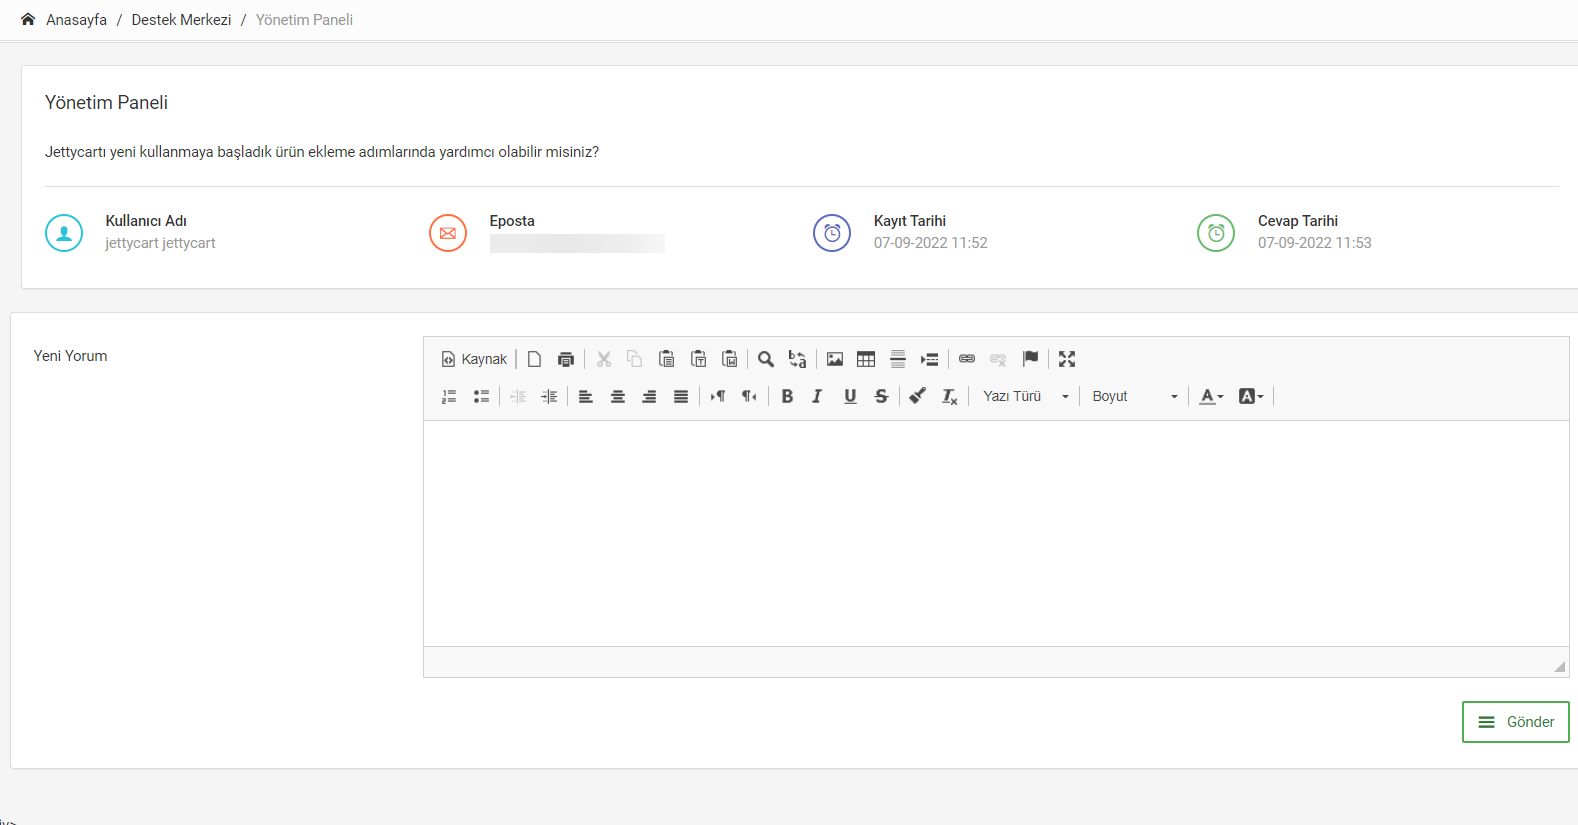Maximize the editor with fullscreen icon
Viewport: 1578px width, 825px height.
pyautogui.click(x=1067, y=359)
